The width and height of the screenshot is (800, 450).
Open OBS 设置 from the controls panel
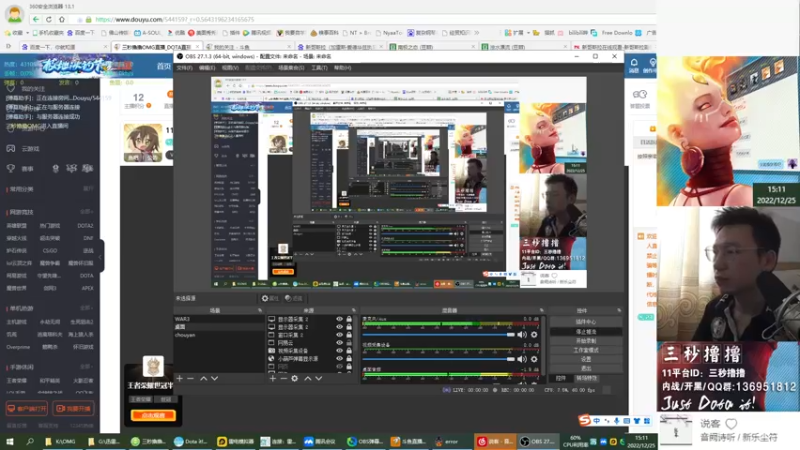[586, 359]
